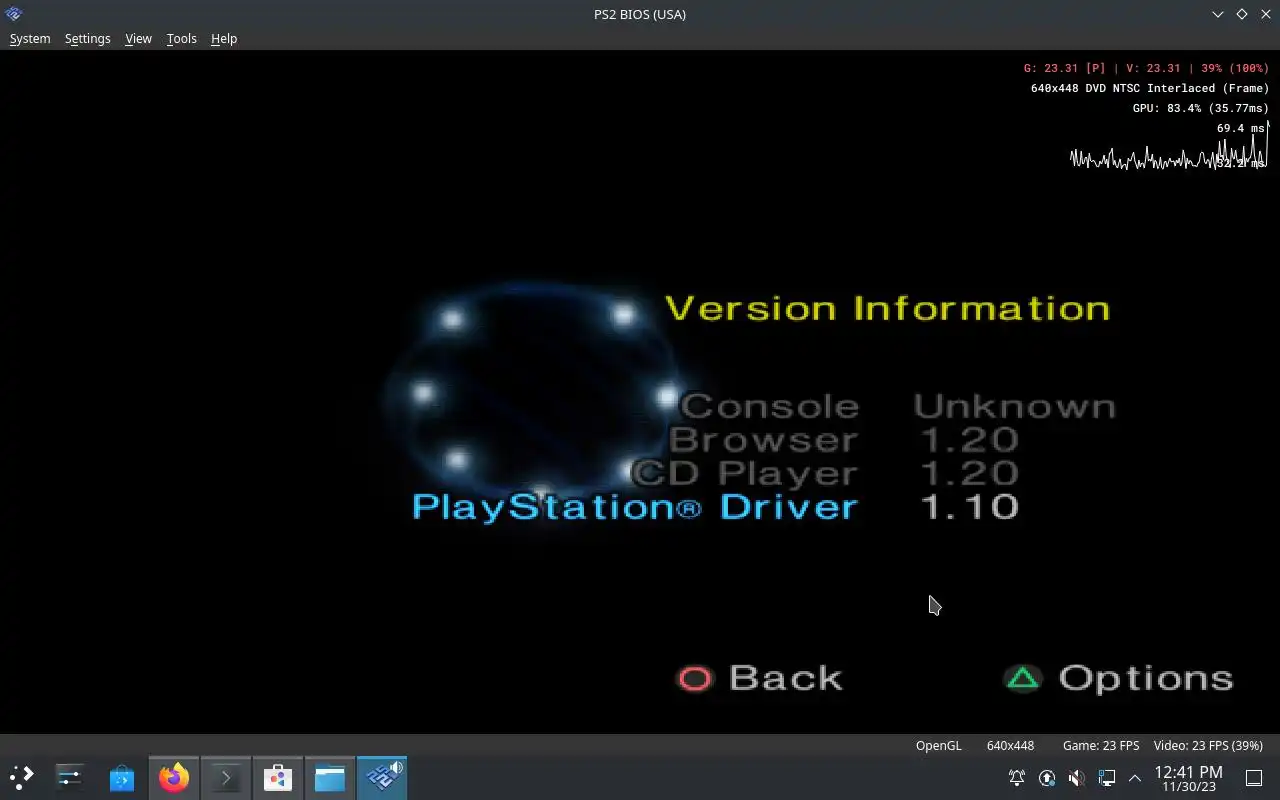1280x800 pixels.
Task: Launch Firefox from the taskbar
Action: (x=174, y=777)
